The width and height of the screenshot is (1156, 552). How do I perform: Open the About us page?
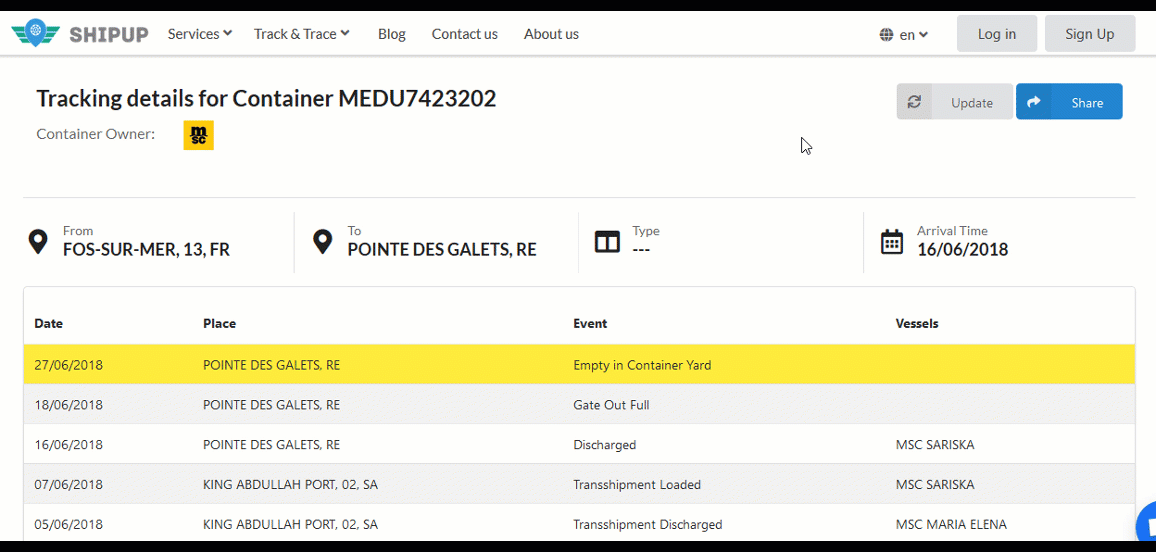click(551, 34)
